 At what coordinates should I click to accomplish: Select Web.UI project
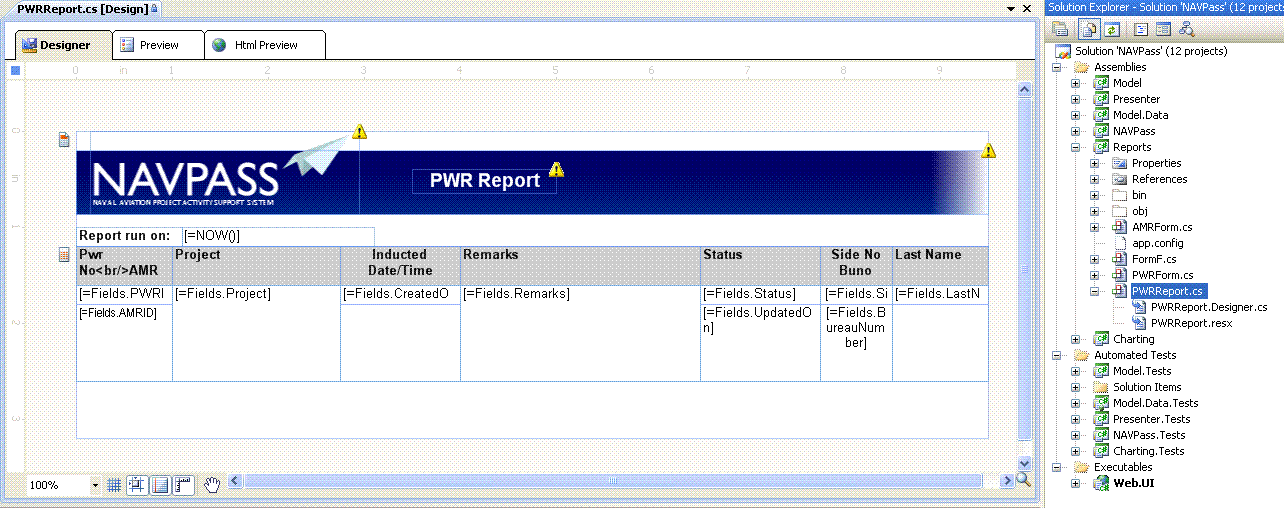tap(1132, 483)
